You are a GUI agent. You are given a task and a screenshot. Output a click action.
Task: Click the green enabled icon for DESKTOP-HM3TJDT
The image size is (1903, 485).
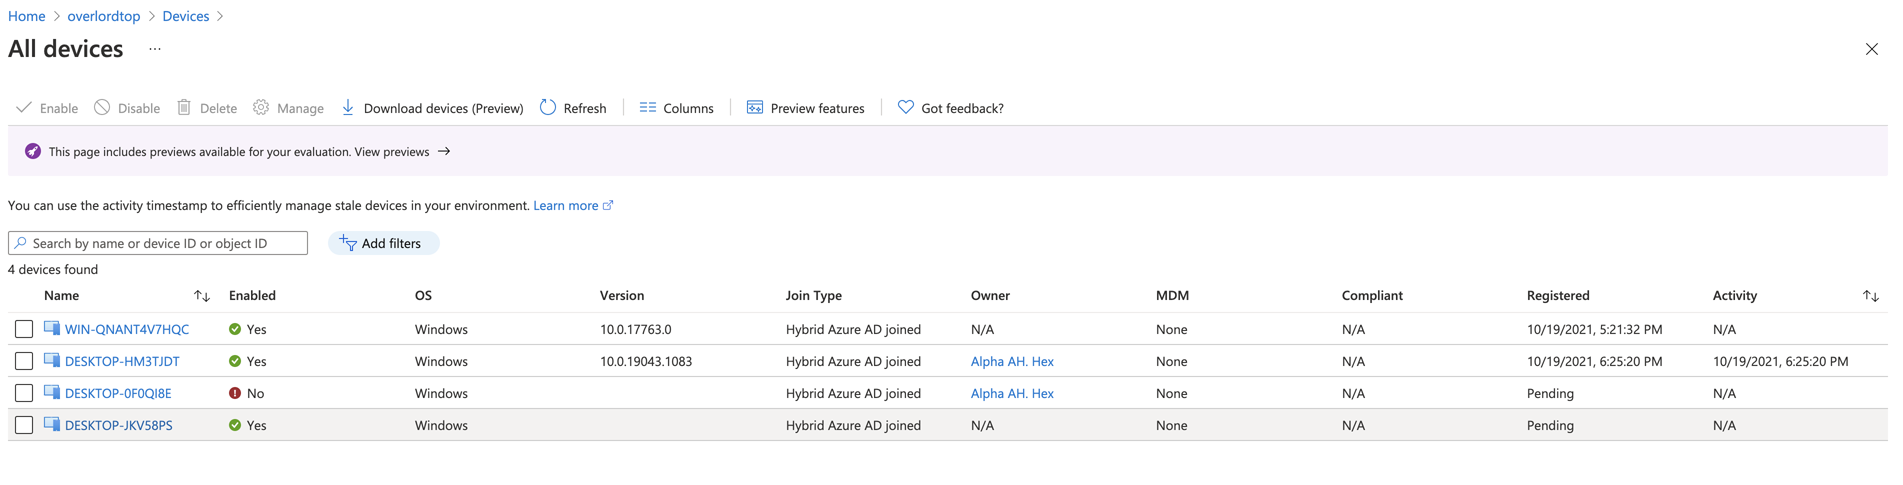click(235, 361)
